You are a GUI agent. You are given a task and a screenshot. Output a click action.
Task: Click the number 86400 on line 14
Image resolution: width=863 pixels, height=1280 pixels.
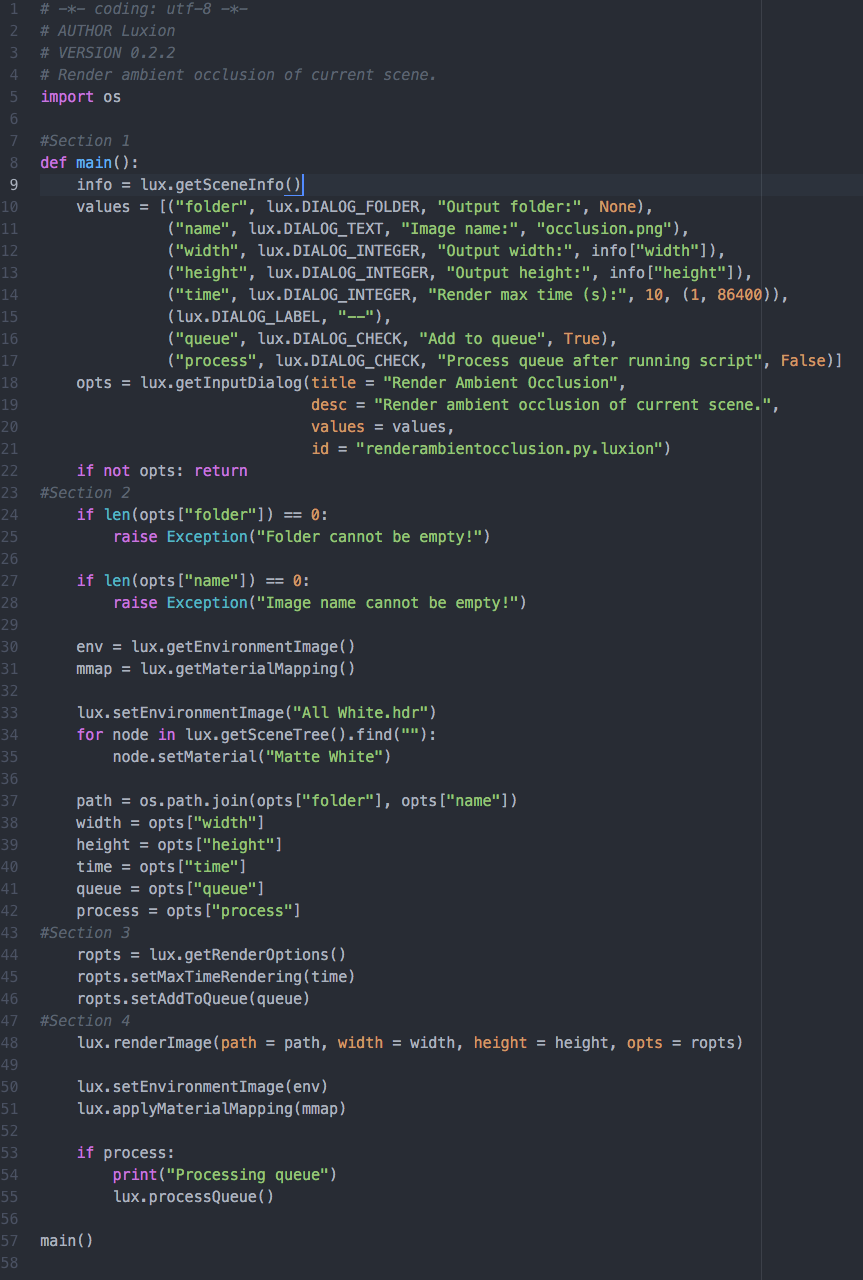tap(739, 294)
